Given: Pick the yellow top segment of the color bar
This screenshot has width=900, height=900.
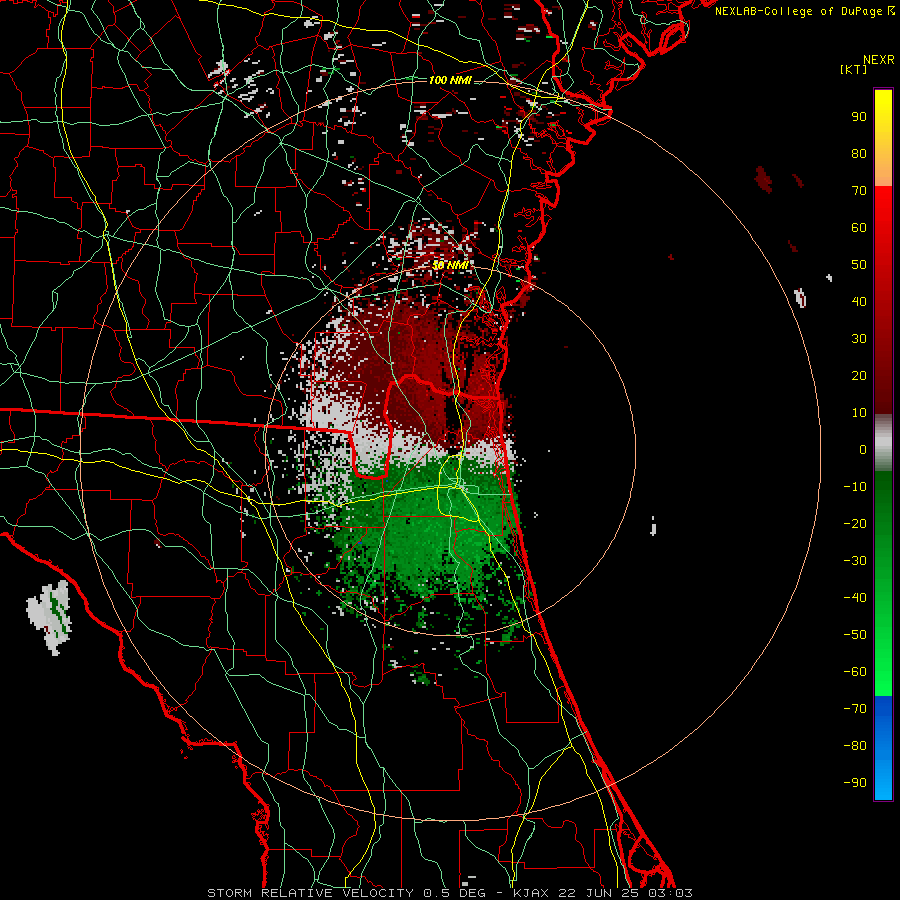Looking at the screenshot, I should pos(883,138).
